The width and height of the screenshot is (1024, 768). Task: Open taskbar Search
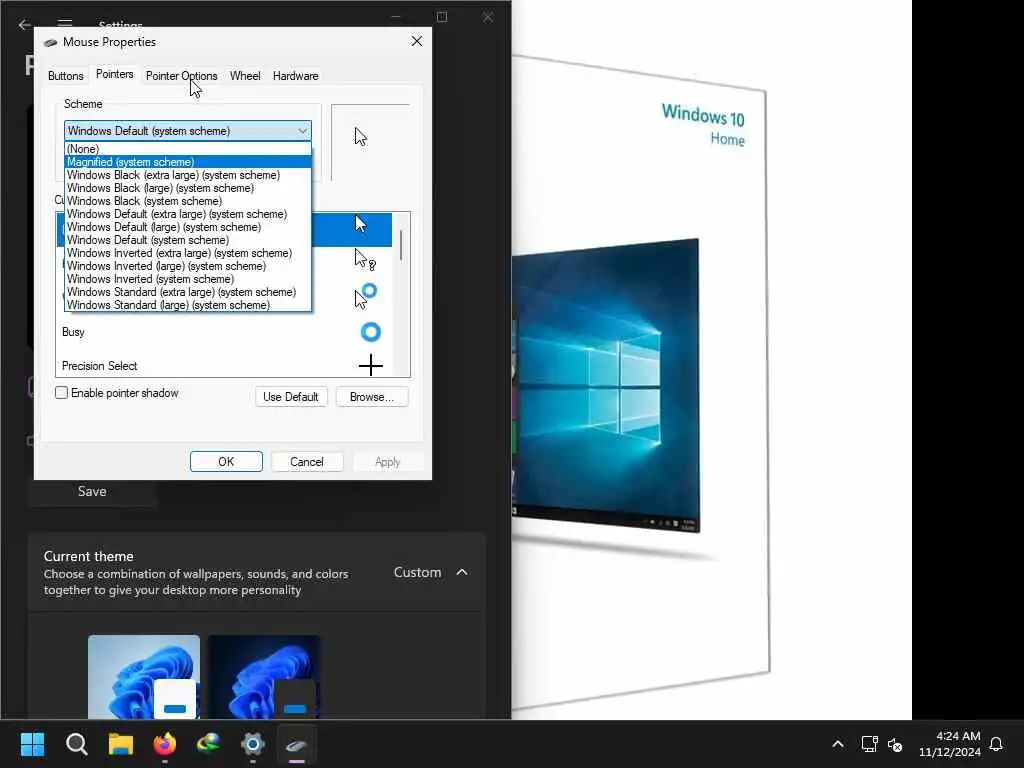[76, 744]
